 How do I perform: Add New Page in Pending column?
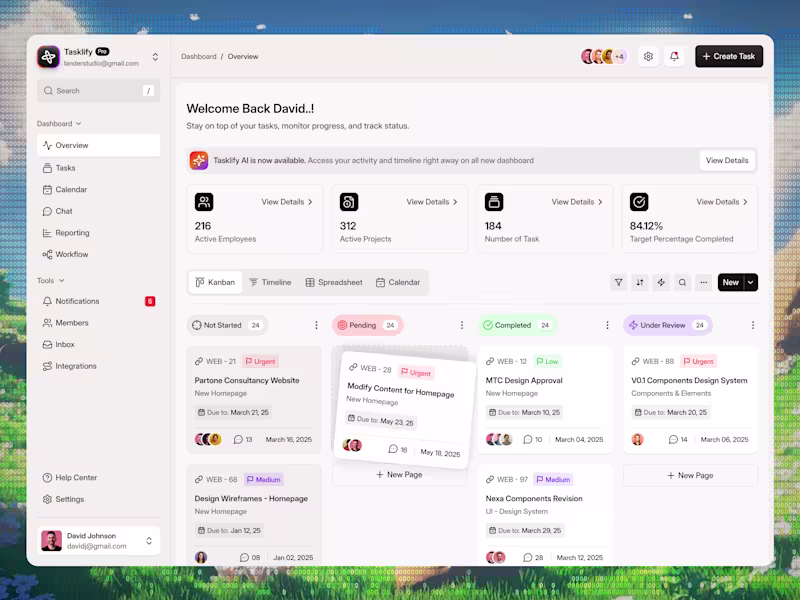click(x=399, y=474)
